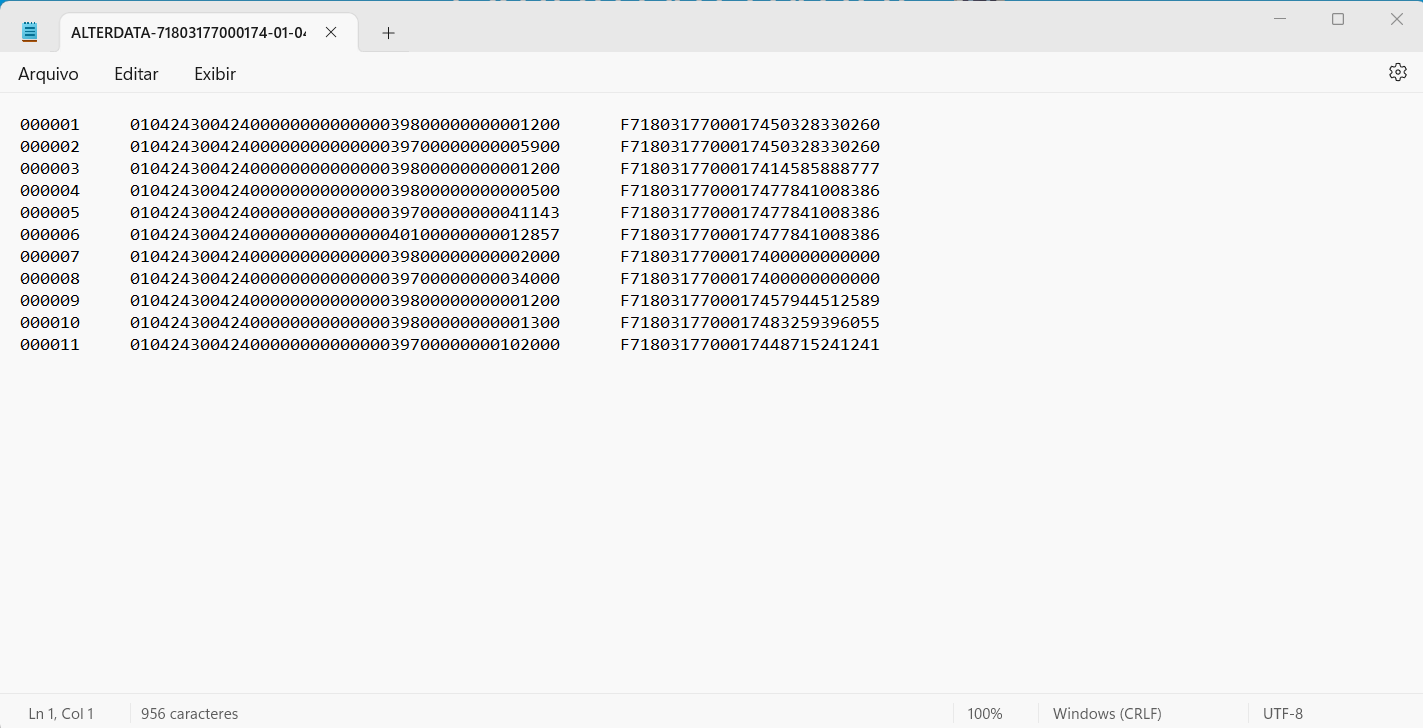This screenshot has height=728, width=1423.
Task: Click line number 000008
Action: (50, 279)
